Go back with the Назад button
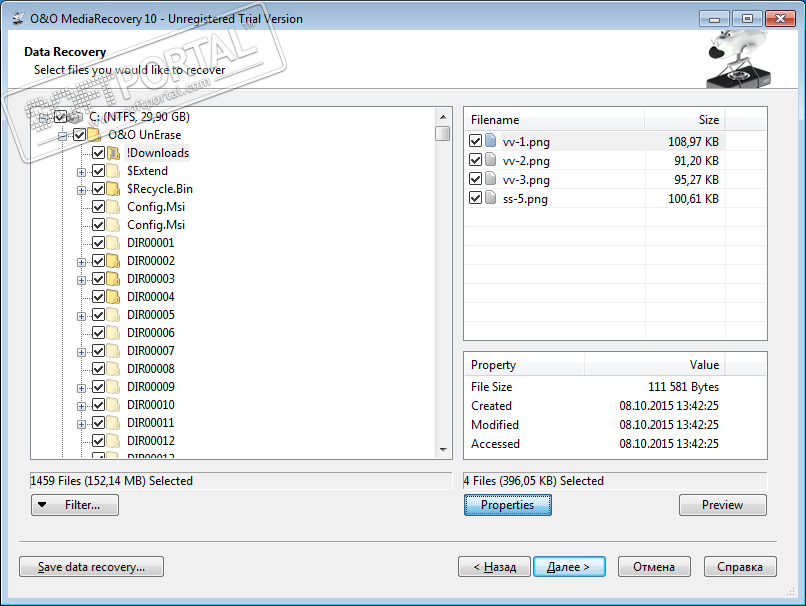The width and height of the screenshot is (806, 606). point(494,566)
